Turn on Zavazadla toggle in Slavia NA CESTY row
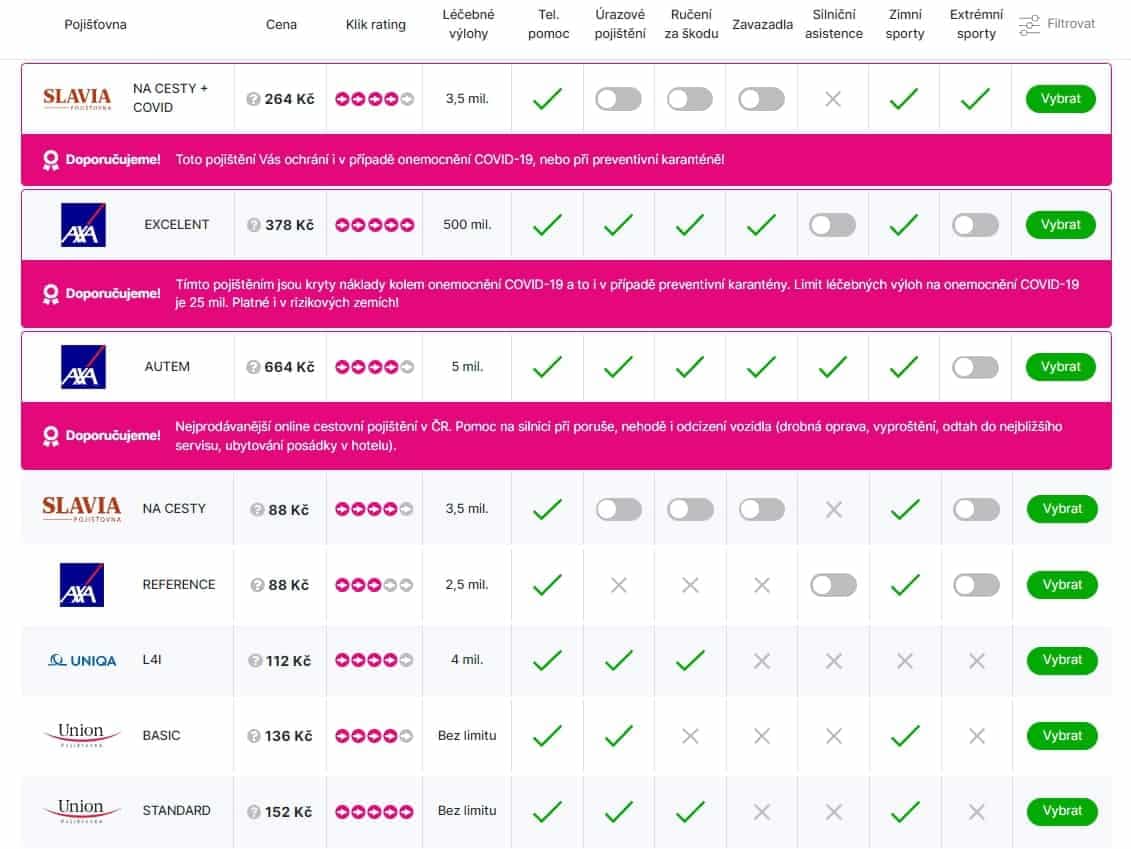 (x=762, y=509)
